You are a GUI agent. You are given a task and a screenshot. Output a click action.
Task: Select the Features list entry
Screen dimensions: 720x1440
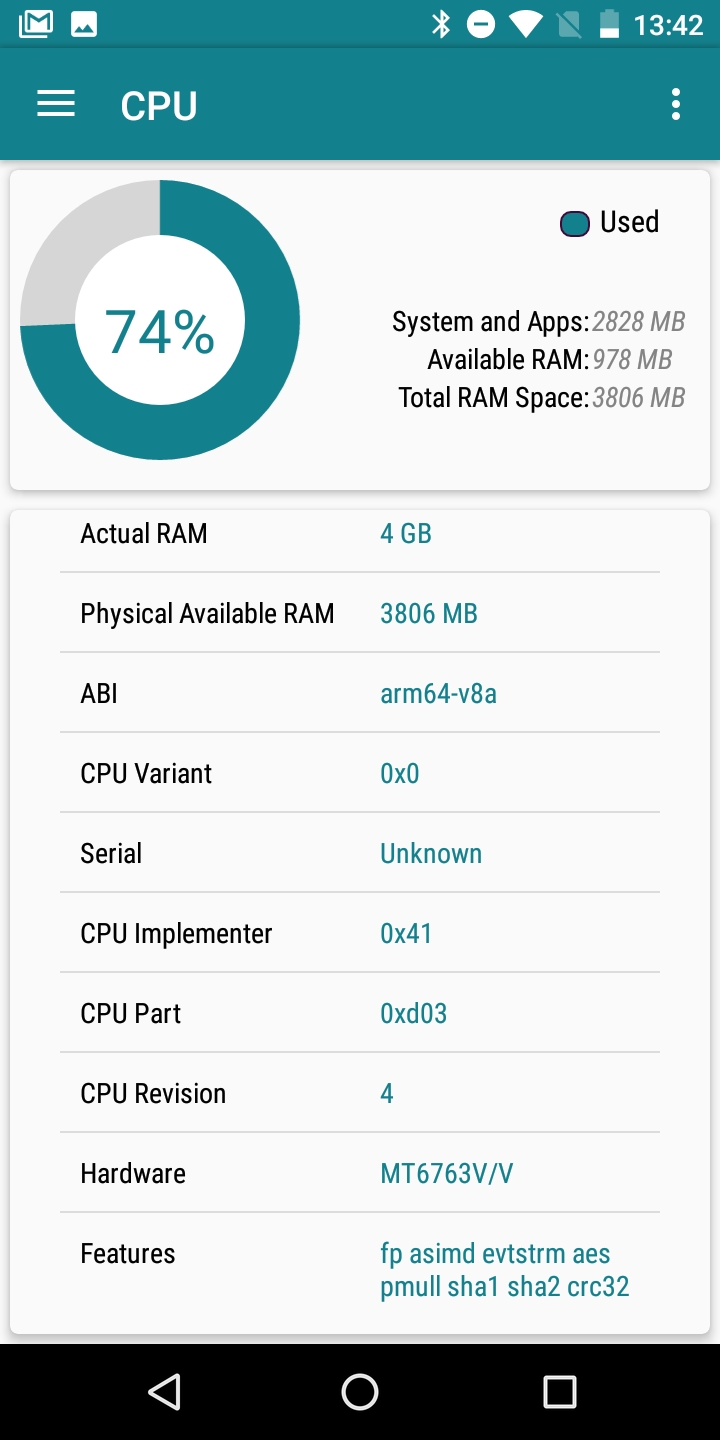(360, 1270)
